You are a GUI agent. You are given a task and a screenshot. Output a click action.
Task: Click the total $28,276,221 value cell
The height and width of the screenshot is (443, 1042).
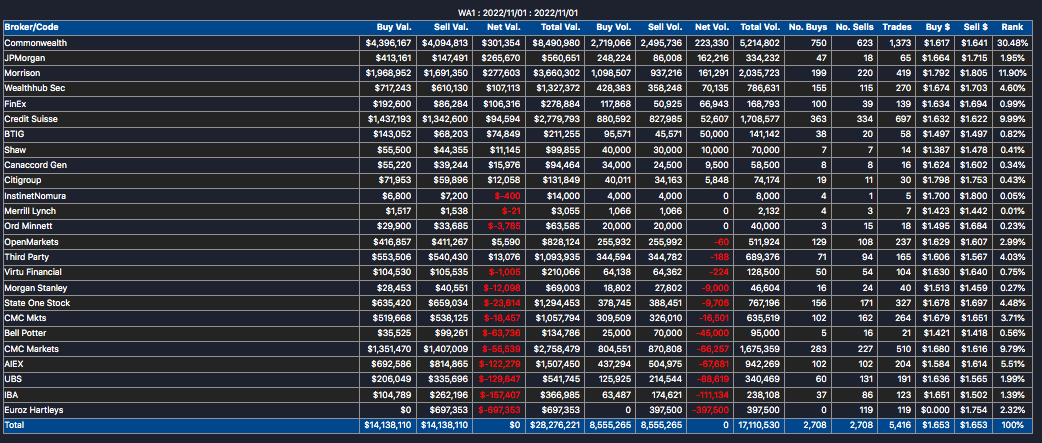(555, 426)
